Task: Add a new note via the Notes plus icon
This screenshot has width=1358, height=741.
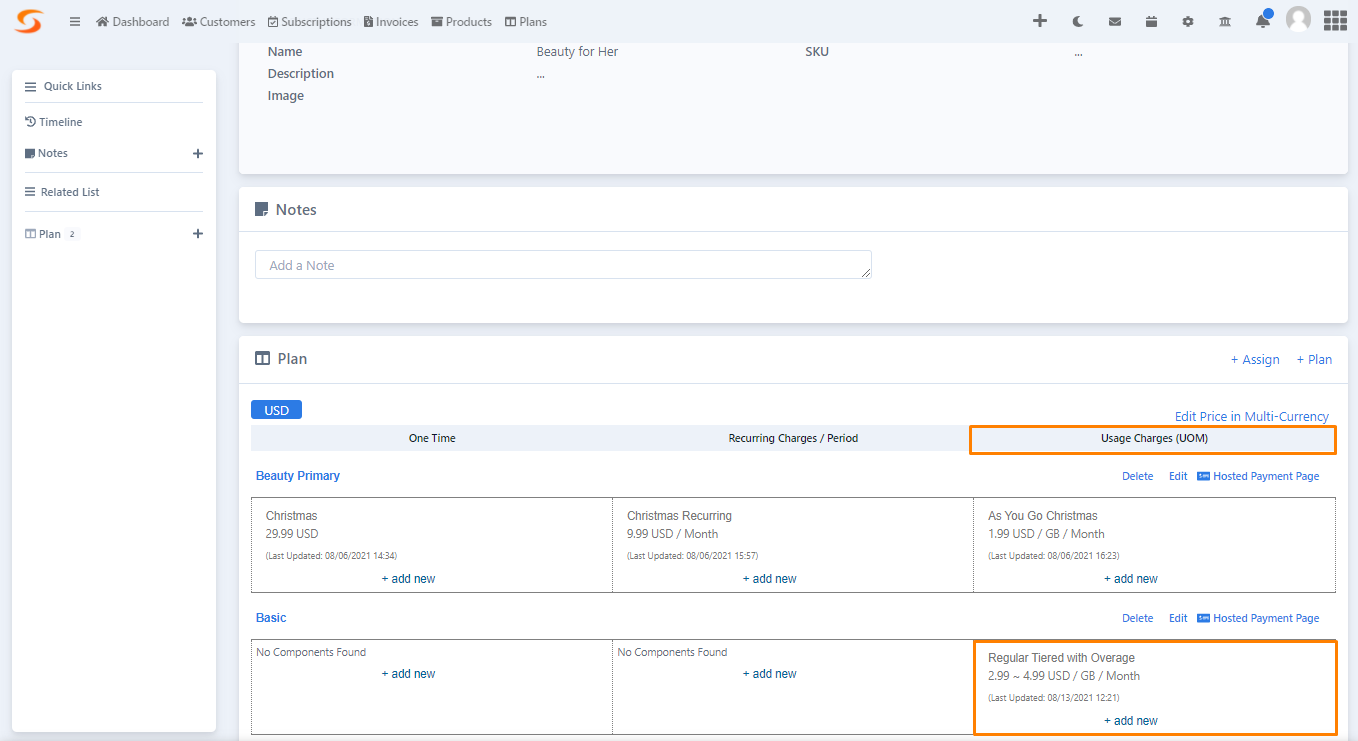Action: [x=198, y=153]
